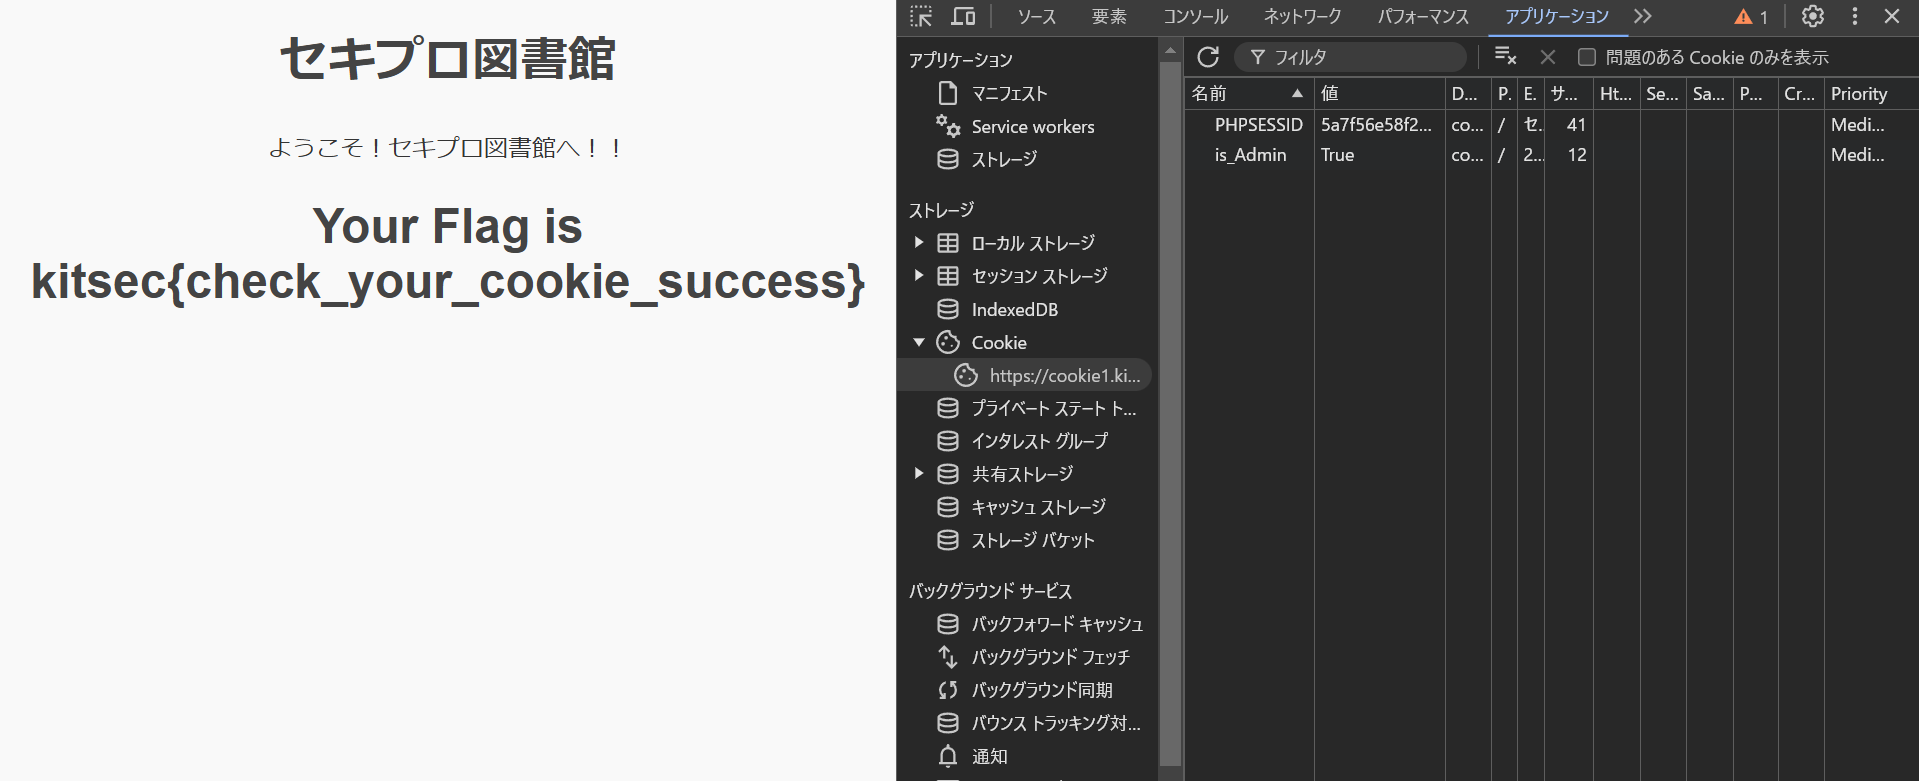Viewport: 1919px width, 781px height.
Task: Open ストレージ バケット item
Action: (x=1033, y=540)
